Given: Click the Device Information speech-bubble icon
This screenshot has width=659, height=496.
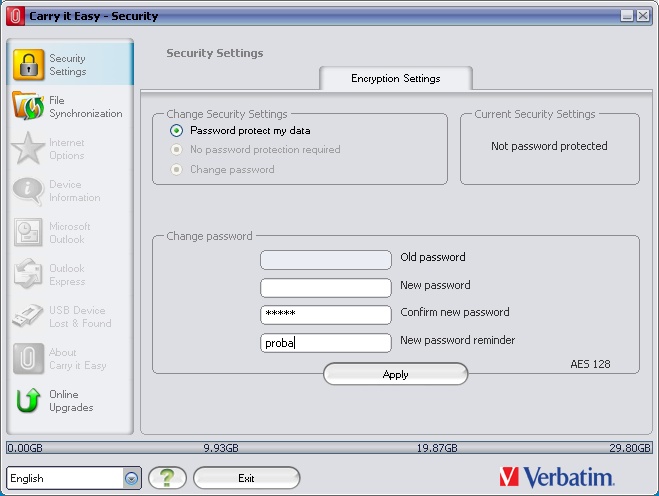Looking at the screenshot, I should (x=28, y=190).
